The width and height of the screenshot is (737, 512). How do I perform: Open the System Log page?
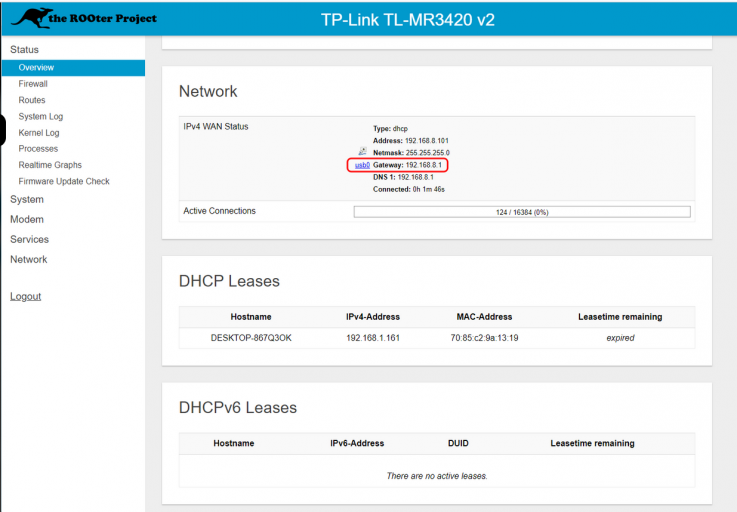(40, 117)
